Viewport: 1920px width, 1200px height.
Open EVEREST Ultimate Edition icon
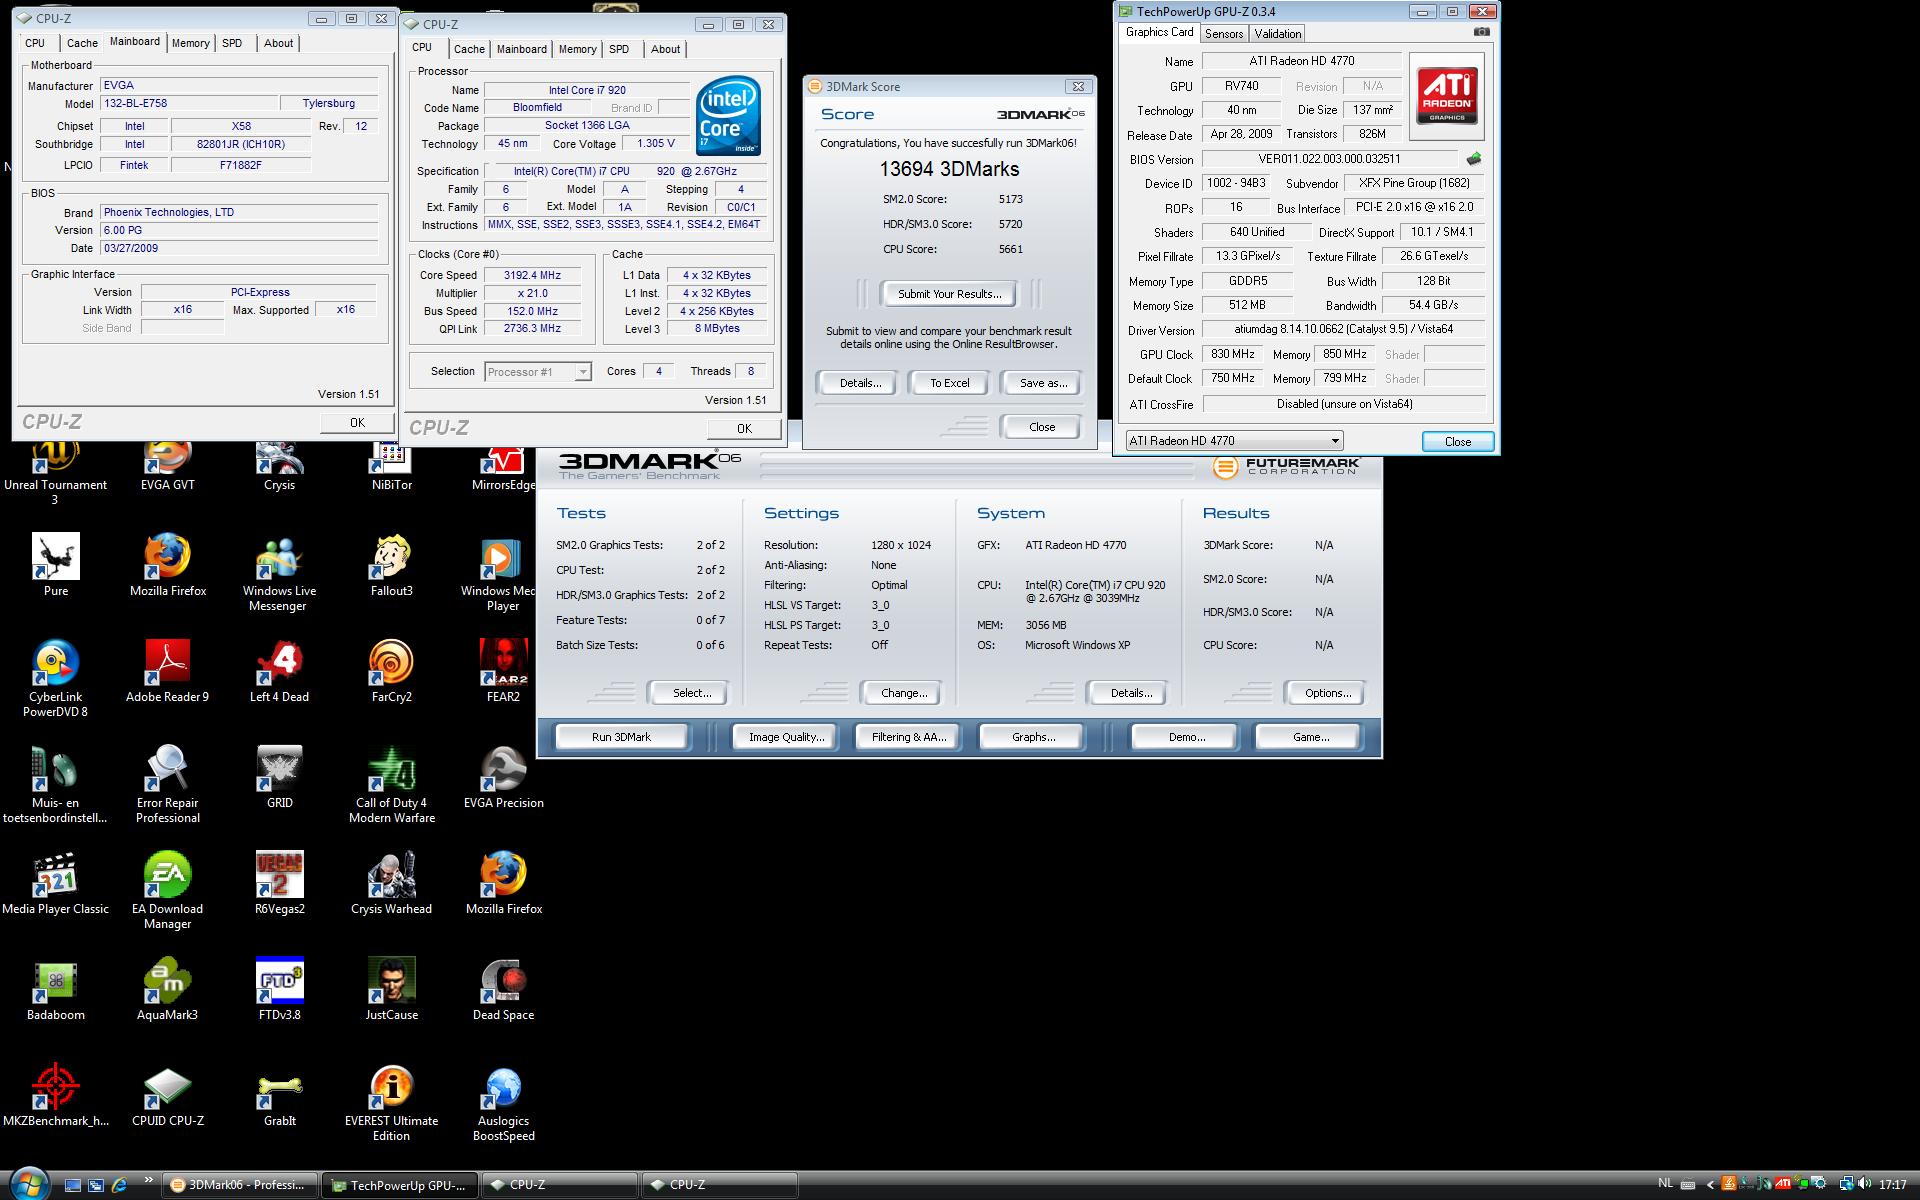coord(391,1102)
